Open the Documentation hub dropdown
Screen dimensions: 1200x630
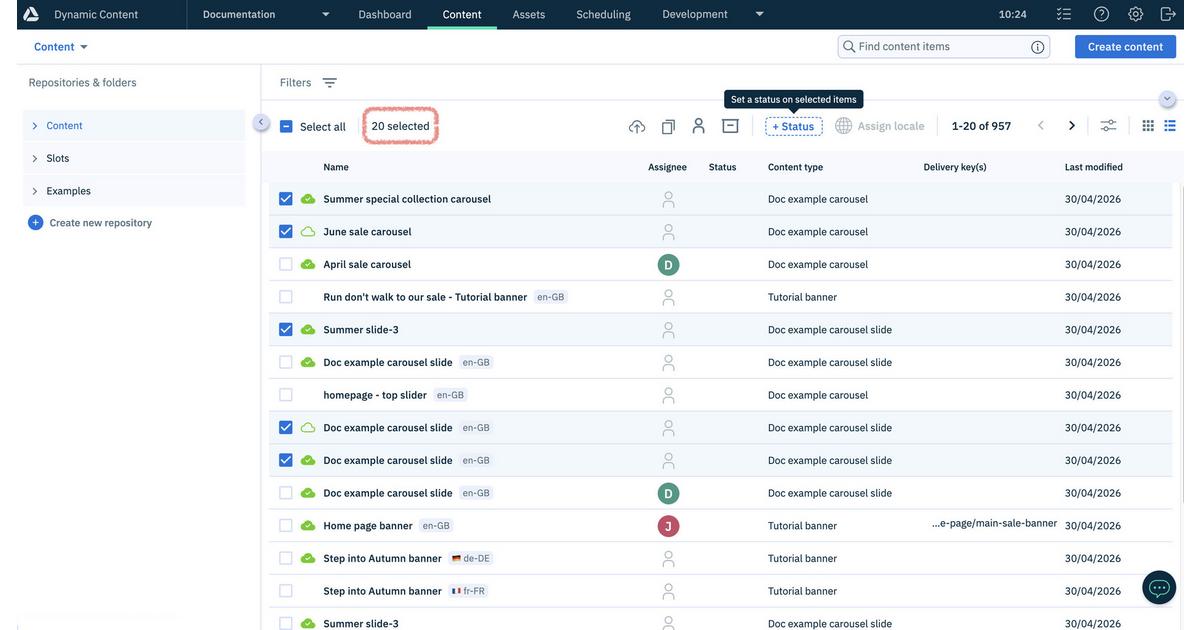click(x=266, y=14)
